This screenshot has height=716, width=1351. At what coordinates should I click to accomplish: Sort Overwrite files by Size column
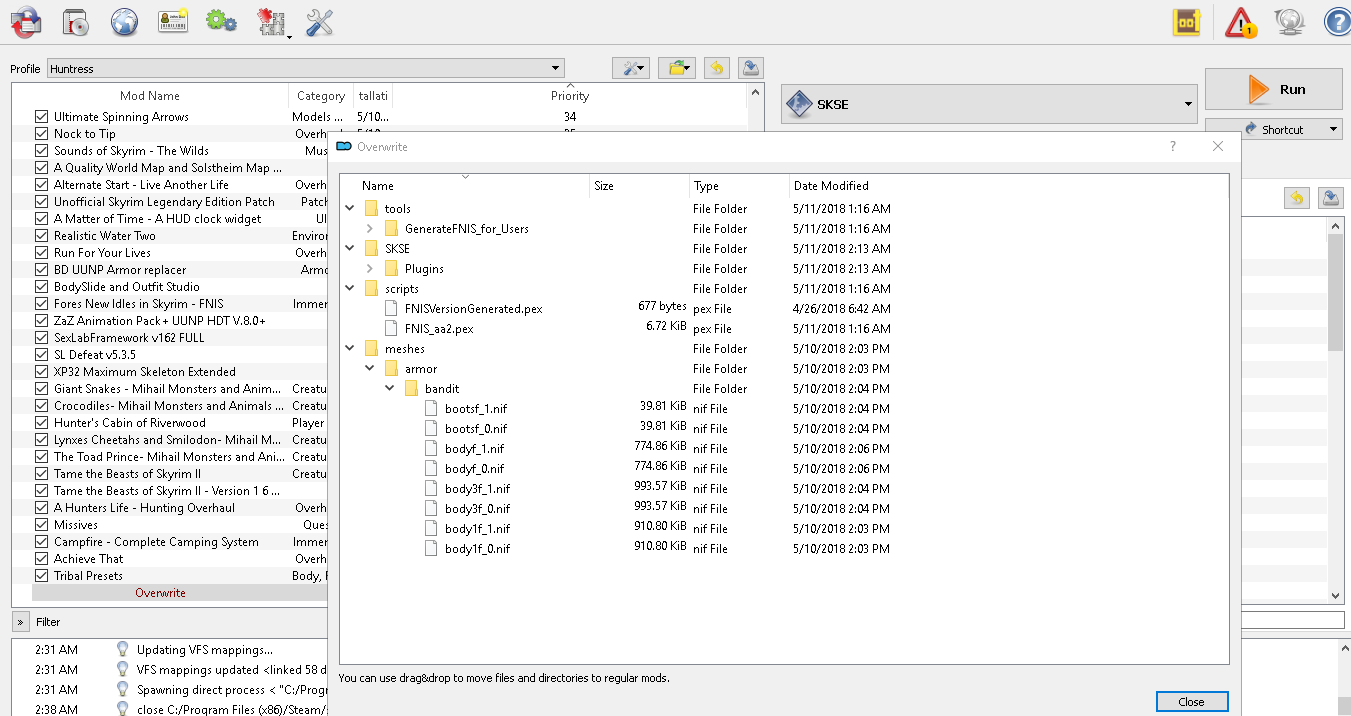click(x=640, y=186)
